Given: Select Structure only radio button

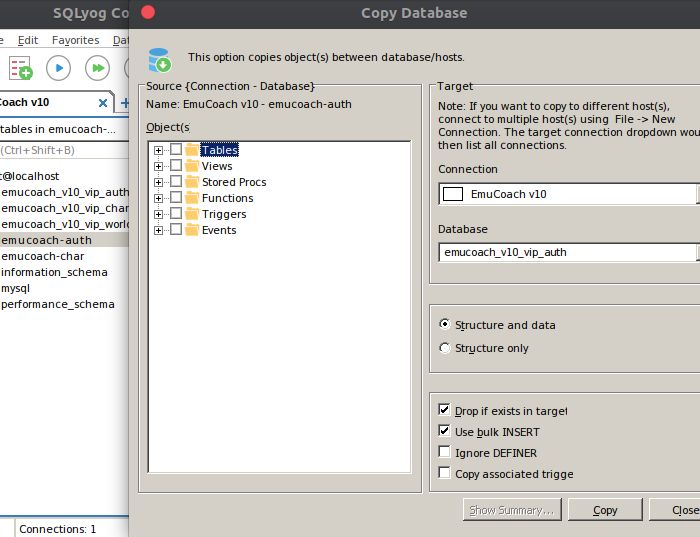Looking at the screenshot, I should coord(445,347).
